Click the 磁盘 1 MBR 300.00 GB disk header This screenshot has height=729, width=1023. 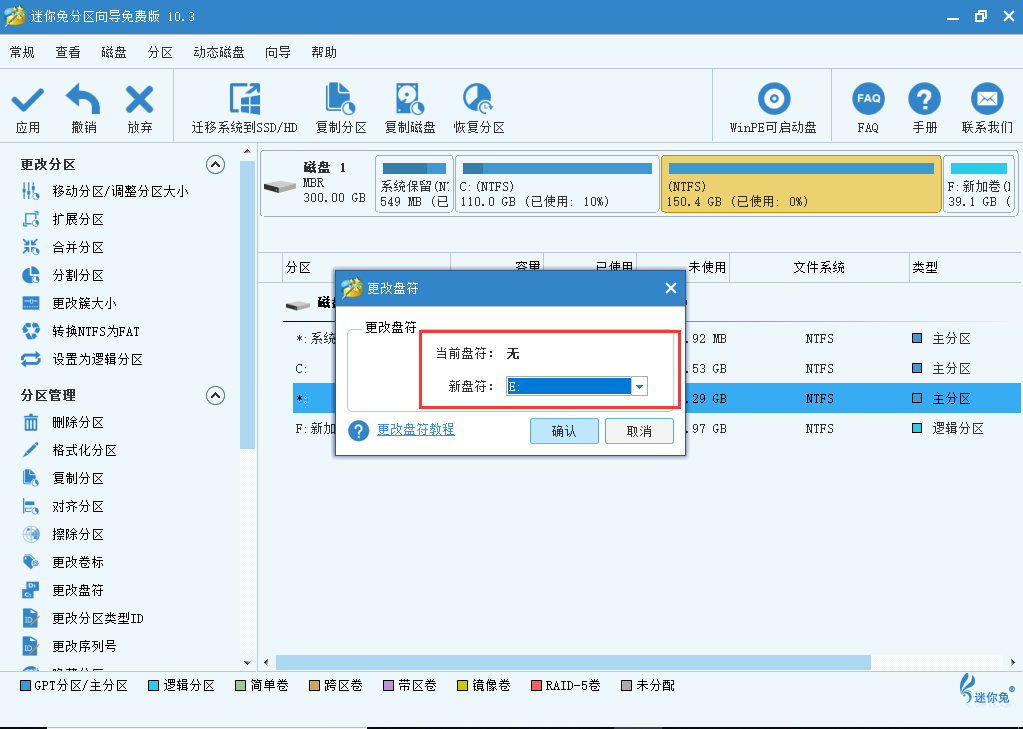pyautogui.click(x=316, y=184)
